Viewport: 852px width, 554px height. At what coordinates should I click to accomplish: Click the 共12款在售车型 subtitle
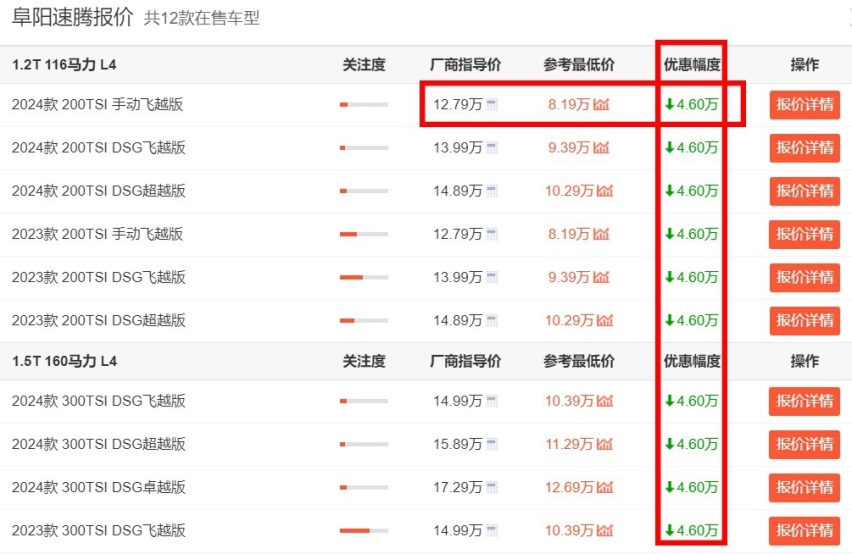[202, 18]
